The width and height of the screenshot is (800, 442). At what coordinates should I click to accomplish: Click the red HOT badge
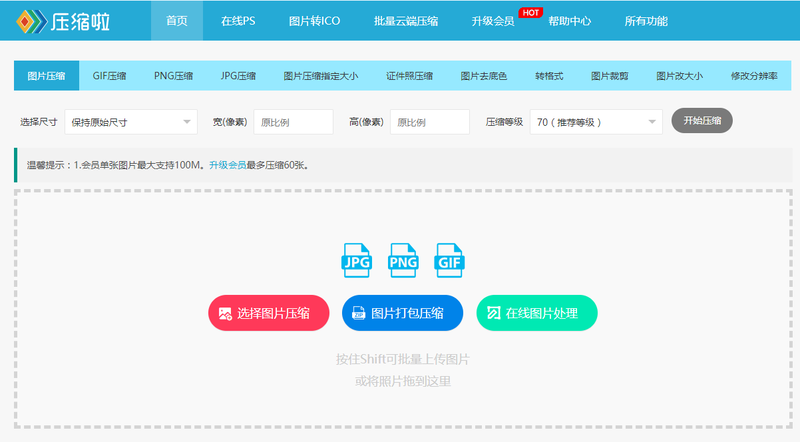click(x=530, y=13)
